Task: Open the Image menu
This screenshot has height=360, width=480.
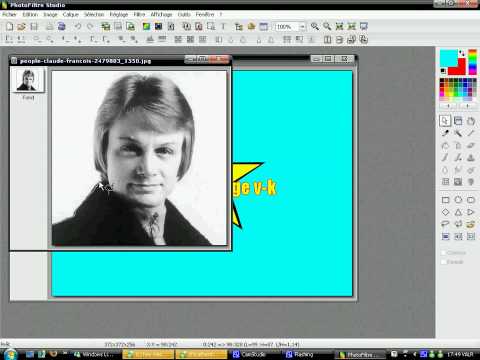Action: click(x=50, y=14)
